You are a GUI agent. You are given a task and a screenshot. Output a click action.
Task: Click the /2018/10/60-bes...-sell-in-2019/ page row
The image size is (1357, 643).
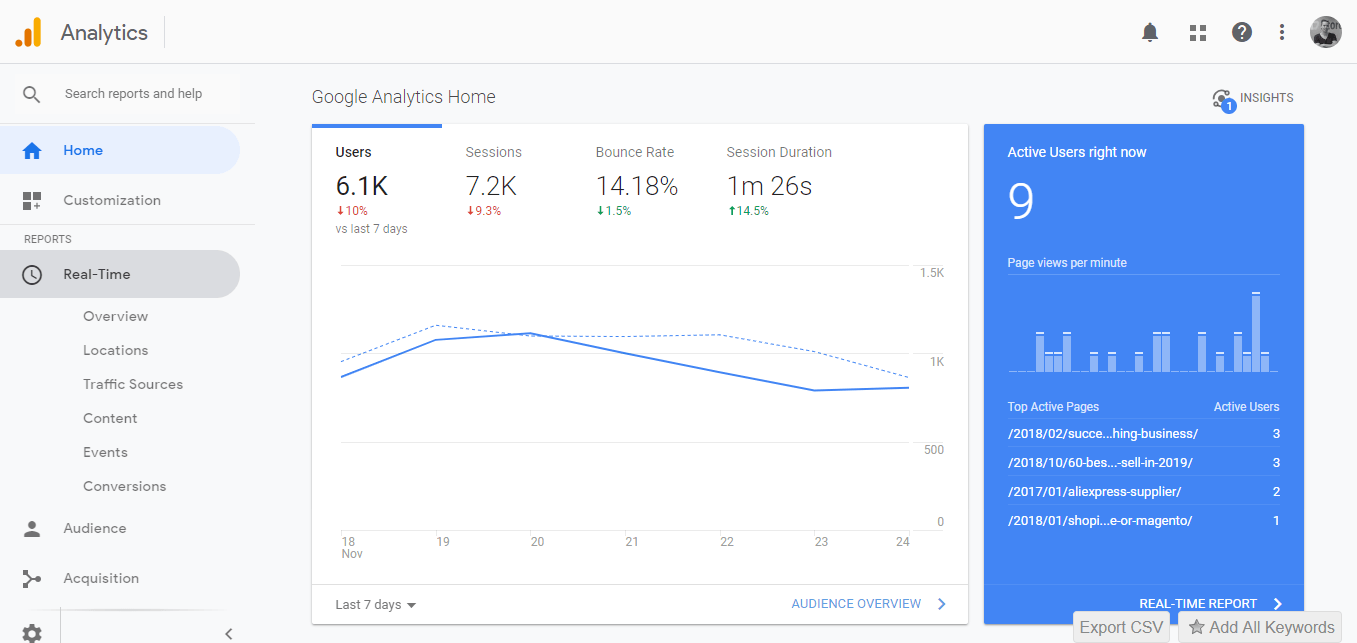pyautogui.click(x=1143, y=463)
